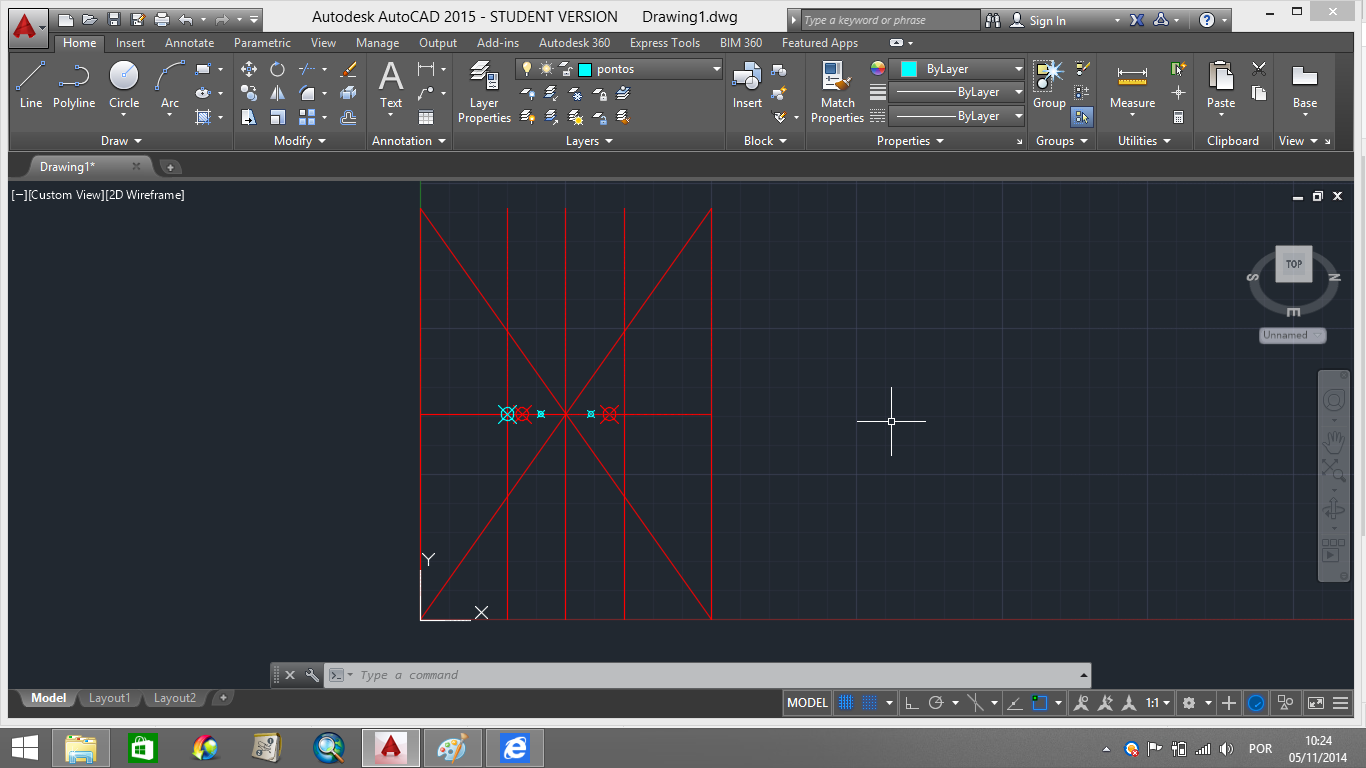Select the Polyline tool
The width and height of the screenshot is (1366, 768).
[74, 84]
